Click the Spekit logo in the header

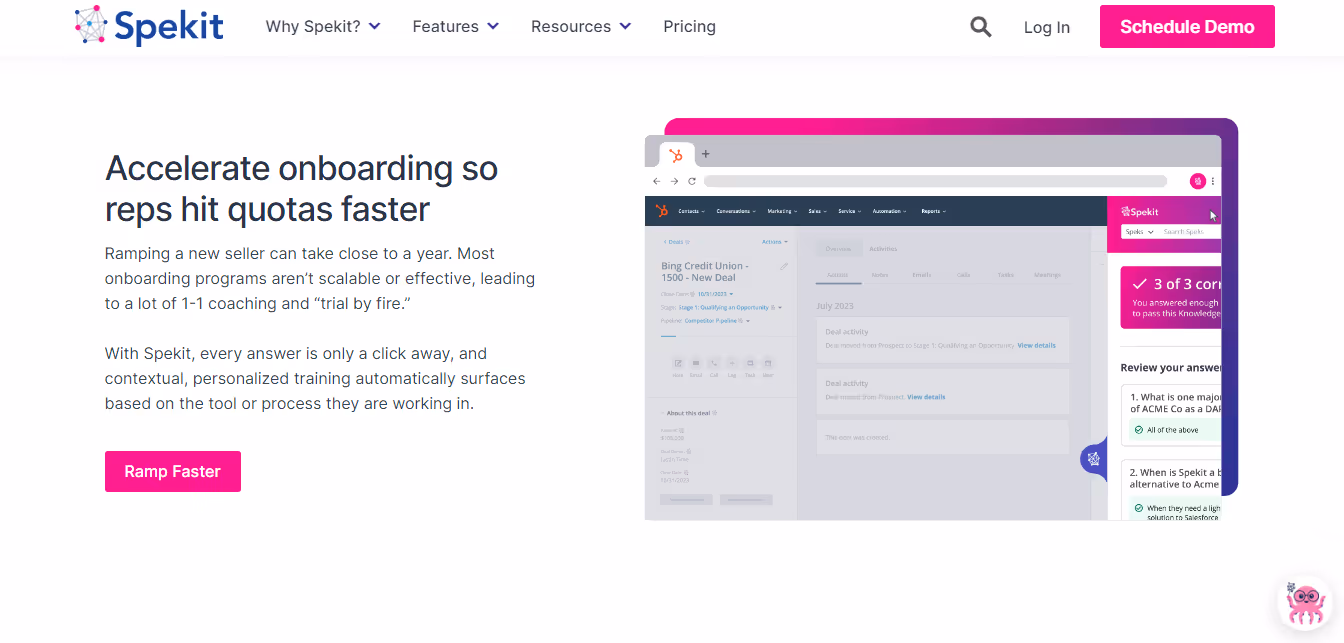(x=149, y=26)
